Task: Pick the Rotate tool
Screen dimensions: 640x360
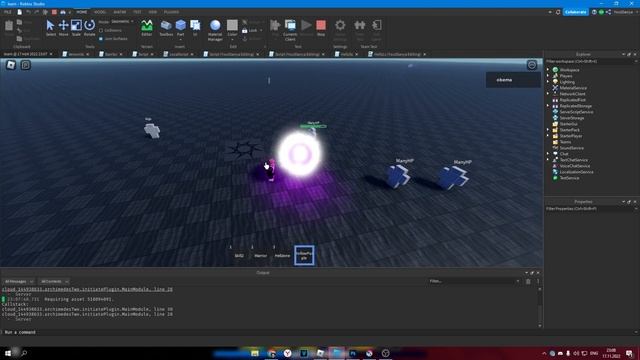Action: [89, 28]
